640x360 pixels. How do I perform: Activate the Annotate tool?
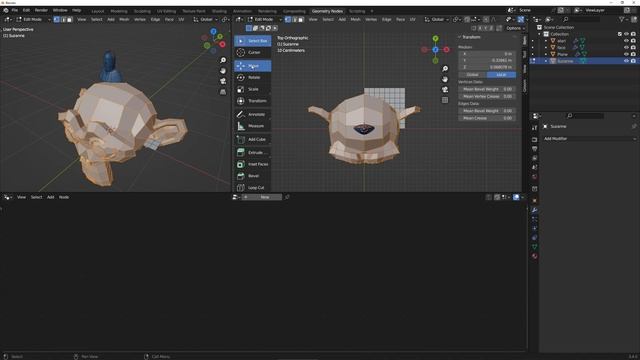(x=253, y=114)
